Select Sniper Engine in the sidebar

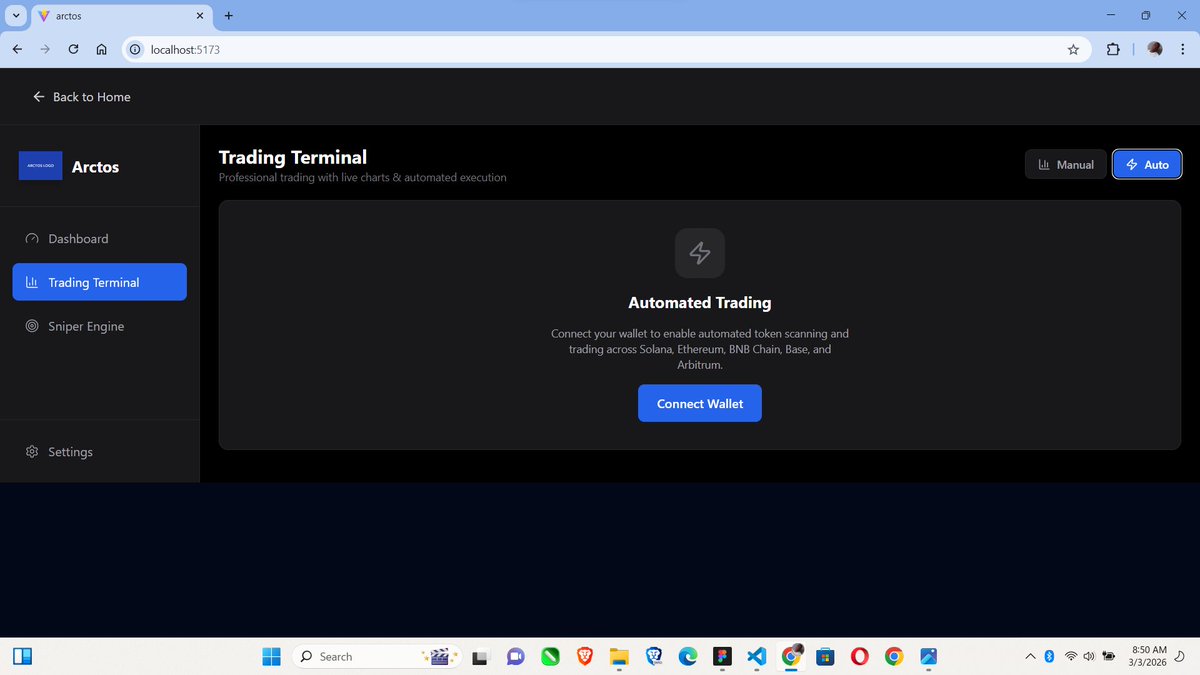[86, 326]
